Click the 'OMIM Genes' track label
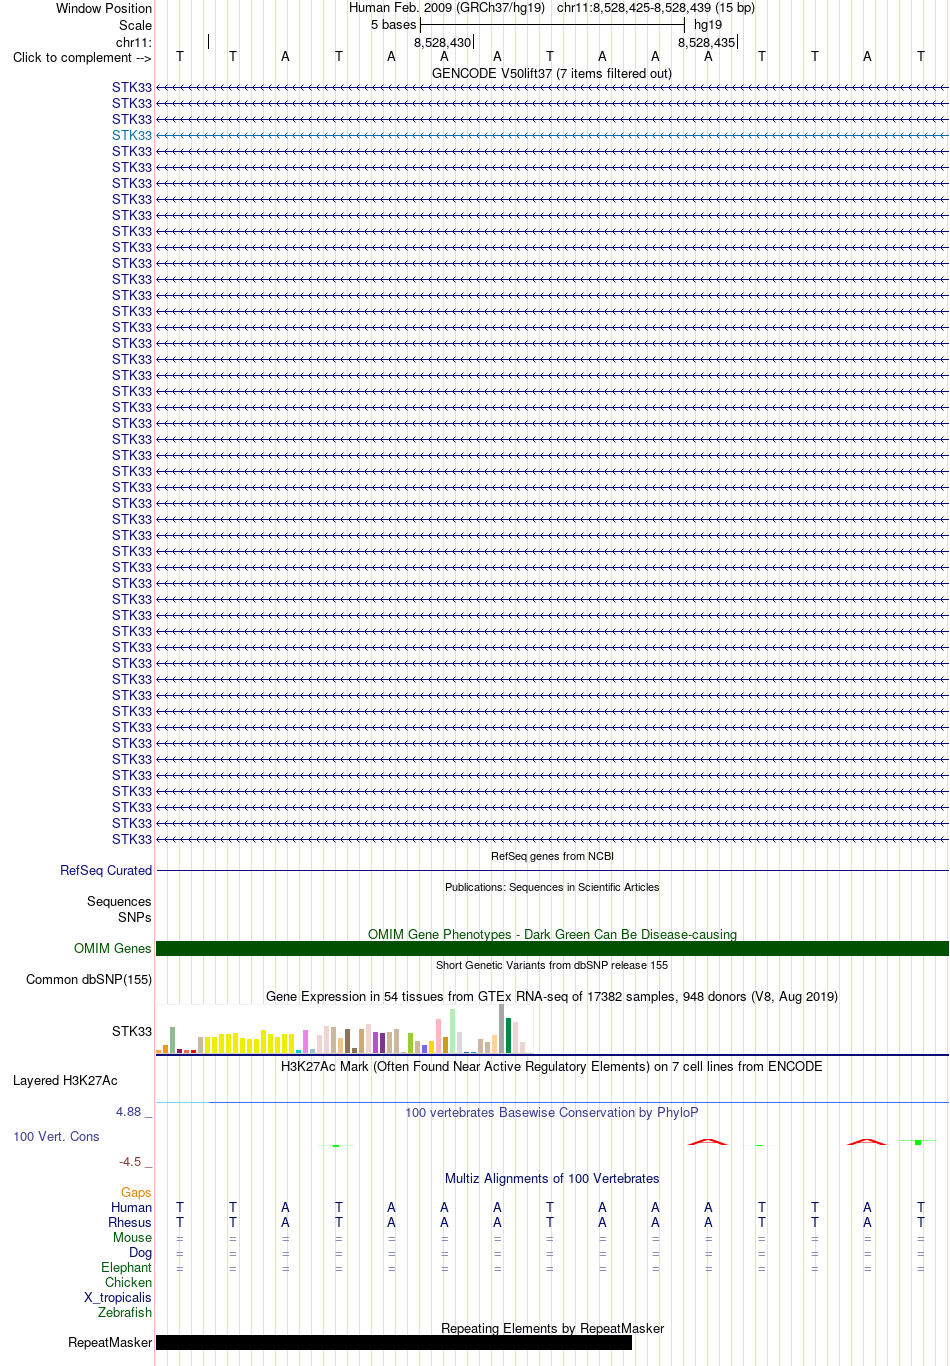Viewport: 950px width, 1366px height. 113,948
